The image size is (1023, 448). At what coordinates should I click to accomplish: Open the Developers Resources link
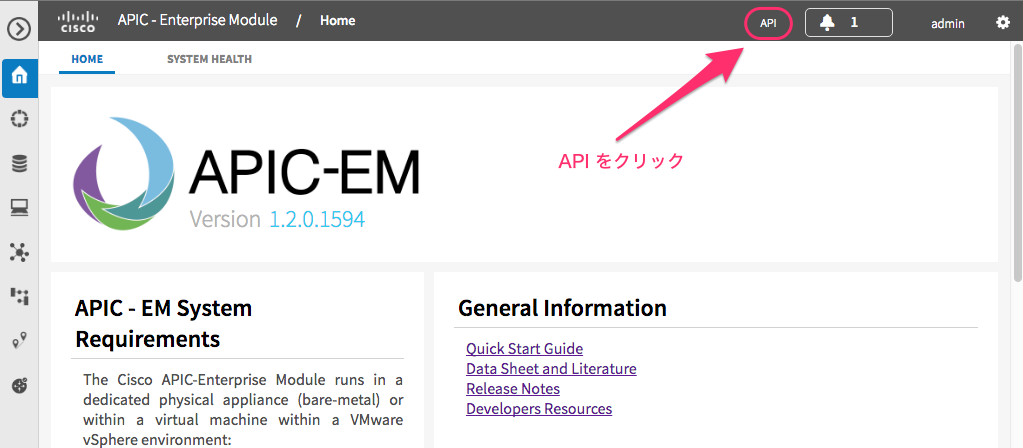539,409
